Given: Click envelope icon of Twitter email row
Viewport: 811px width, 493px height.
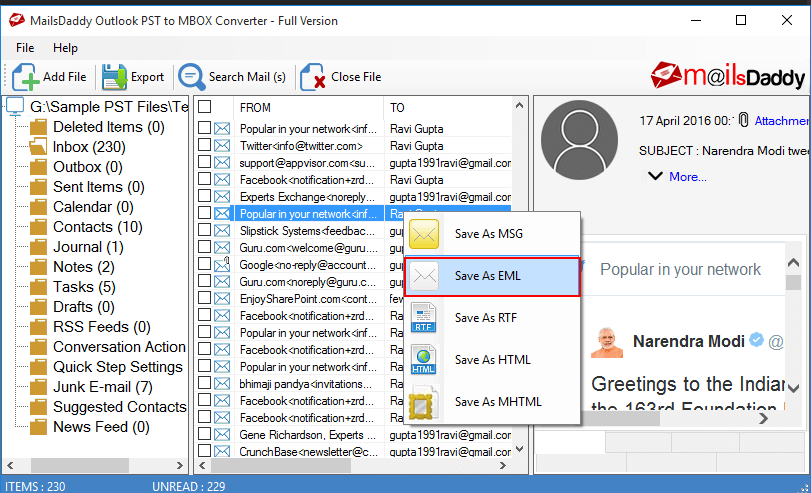Looking at the screenshot, I should pos(222,146).
